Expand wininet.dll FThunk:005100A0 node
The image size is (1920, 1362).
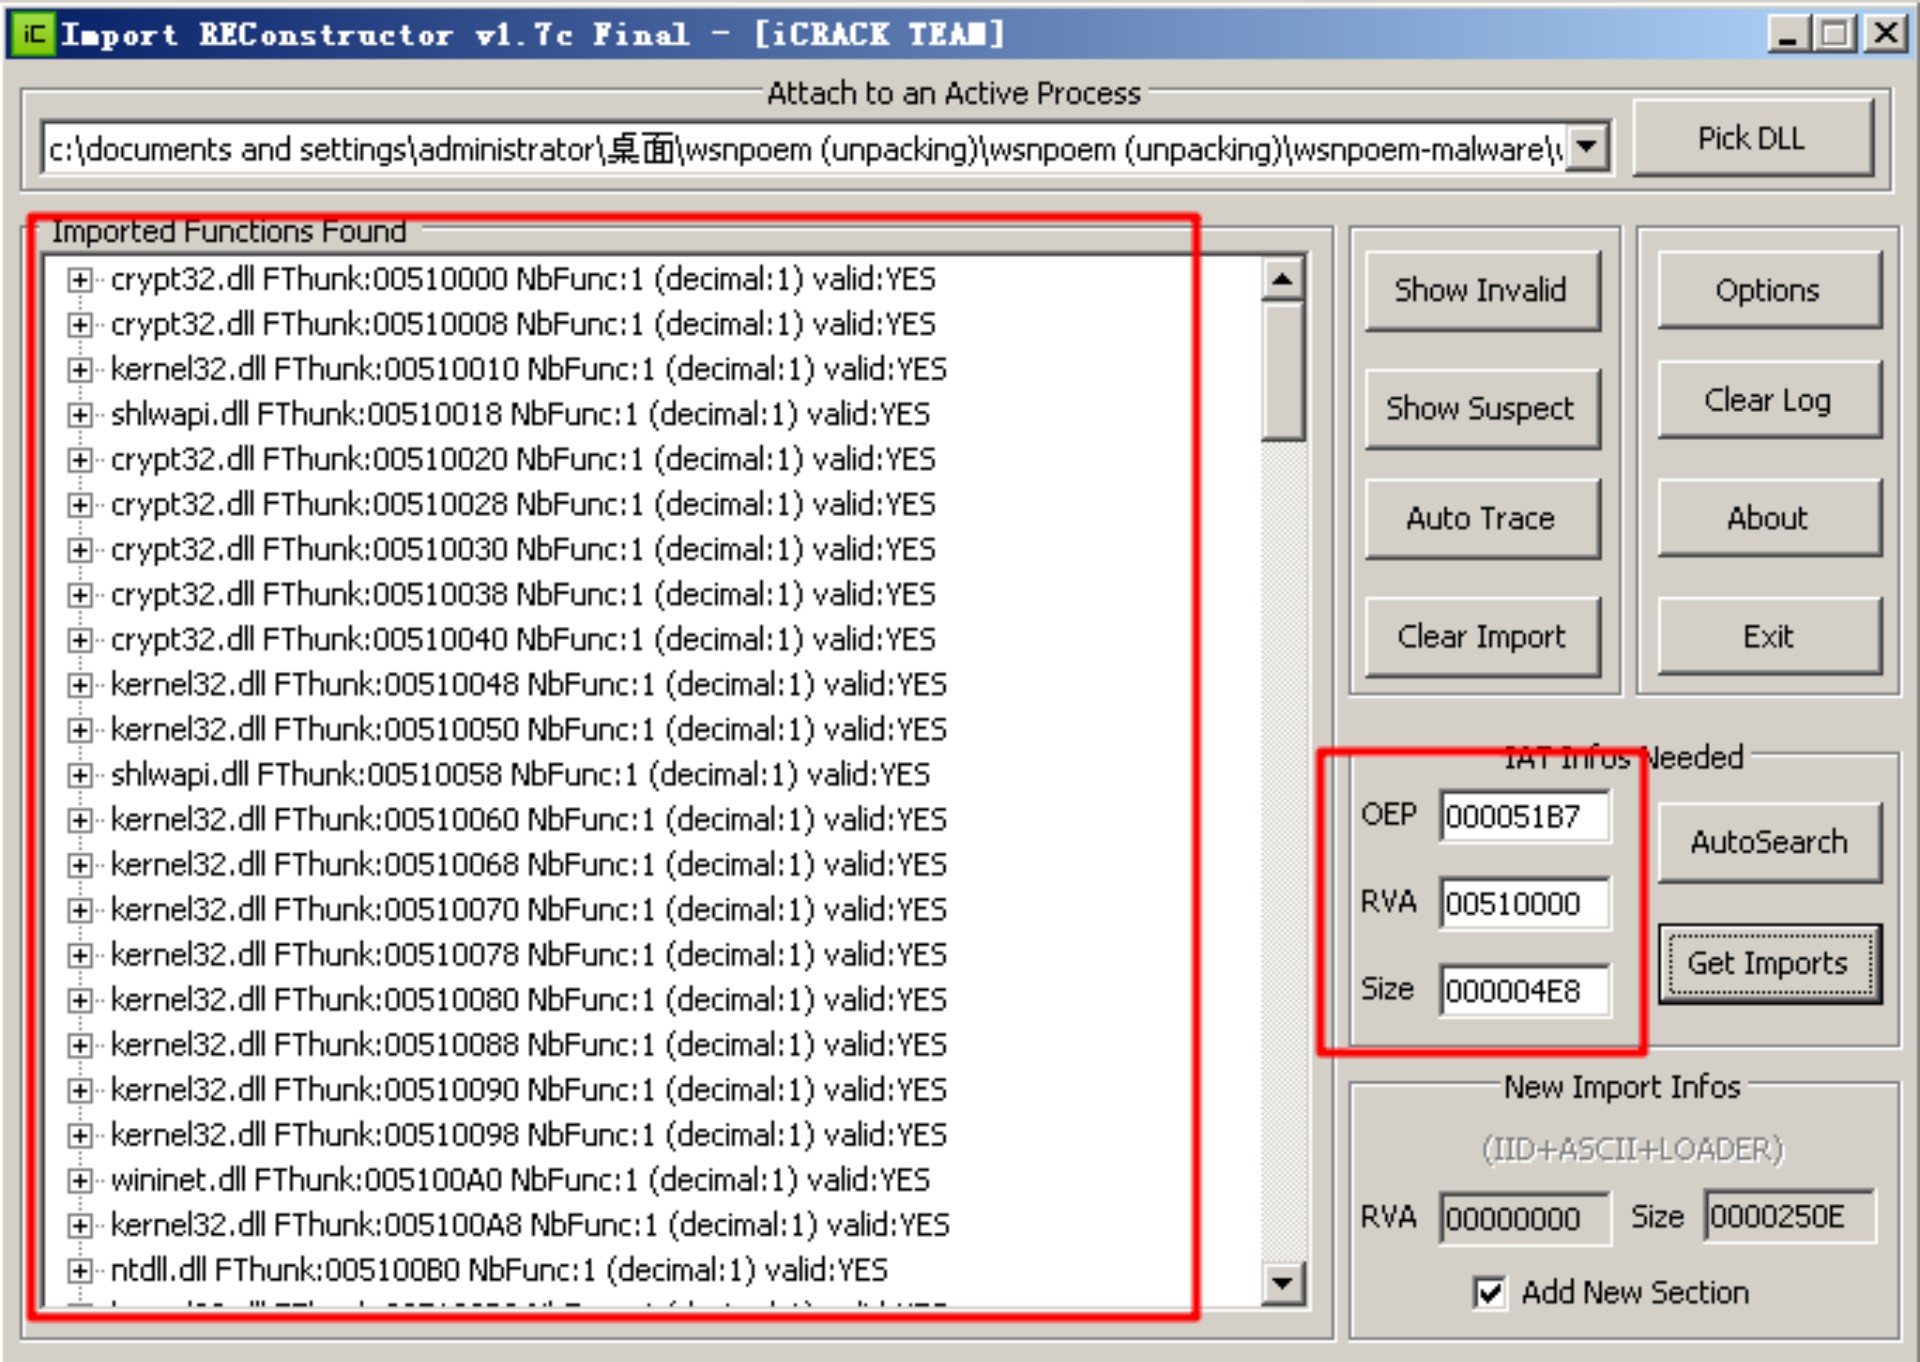[79, 1181]
